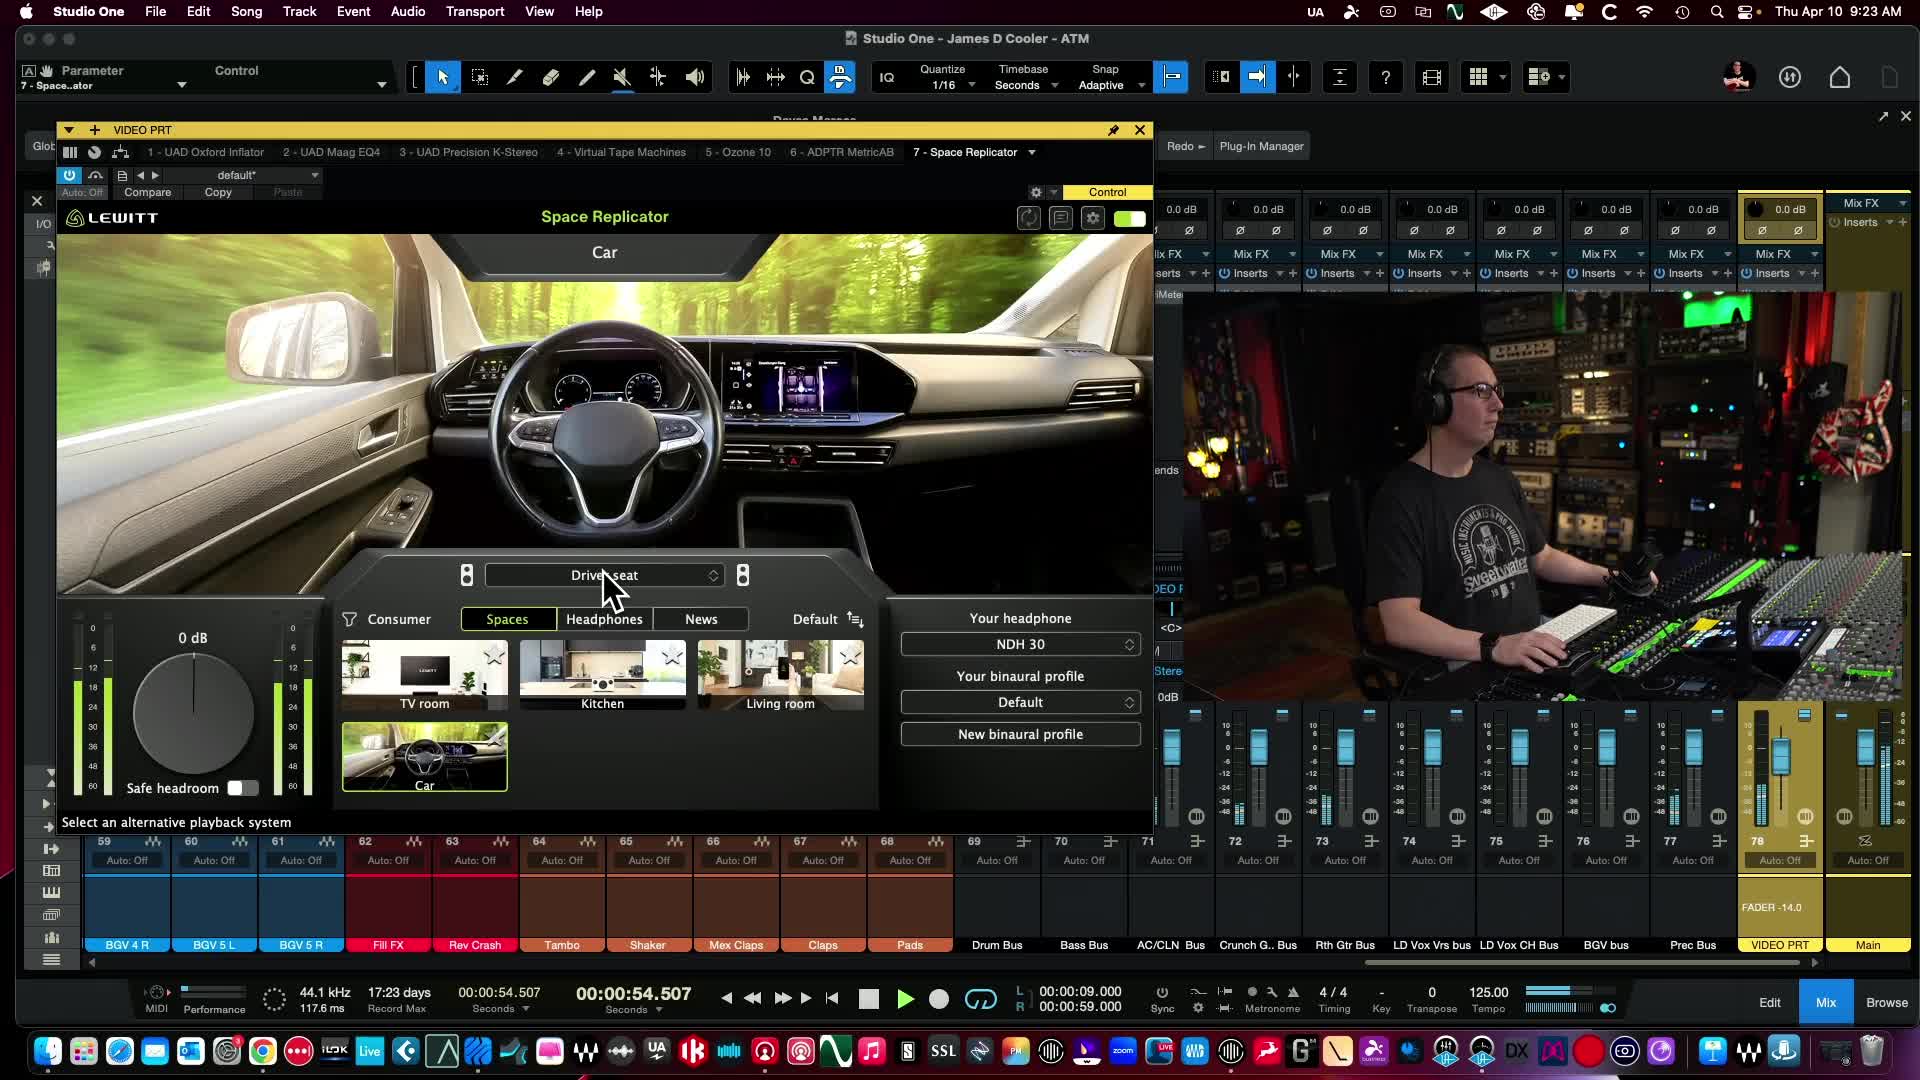Select the Arrow tool in toolbar

click(x=443, y=77)
